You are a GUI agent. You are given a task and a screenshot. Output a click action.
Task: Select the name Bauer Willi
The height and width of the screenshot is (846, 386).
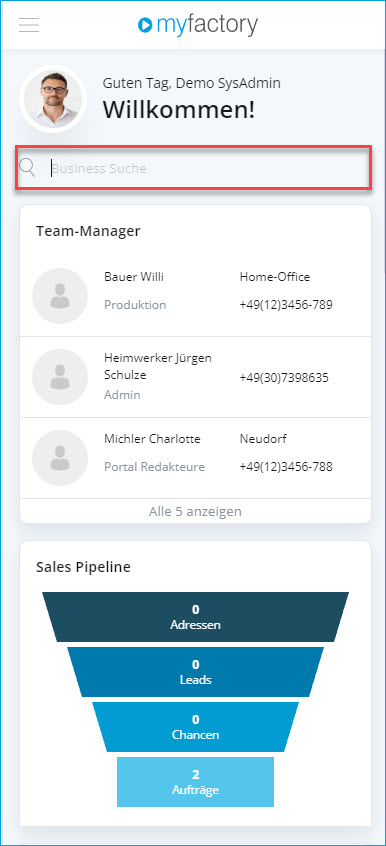[x=134, y=277]
